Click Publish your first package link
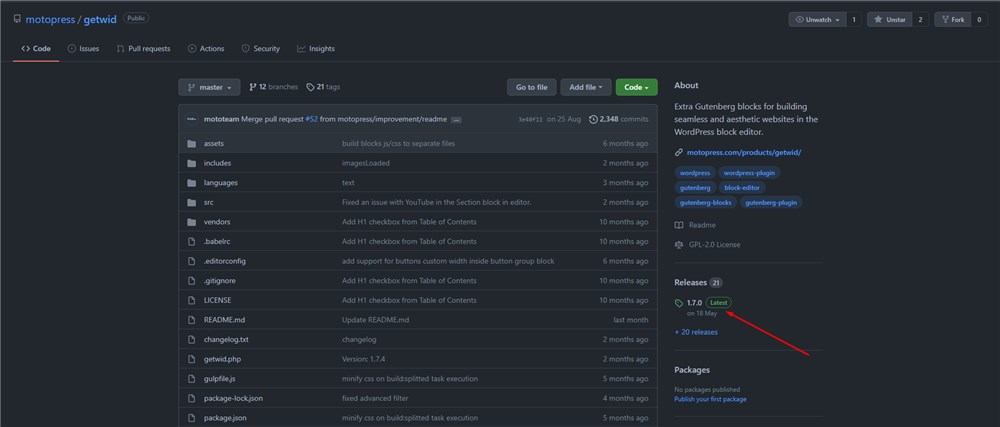 coord(710,400)
